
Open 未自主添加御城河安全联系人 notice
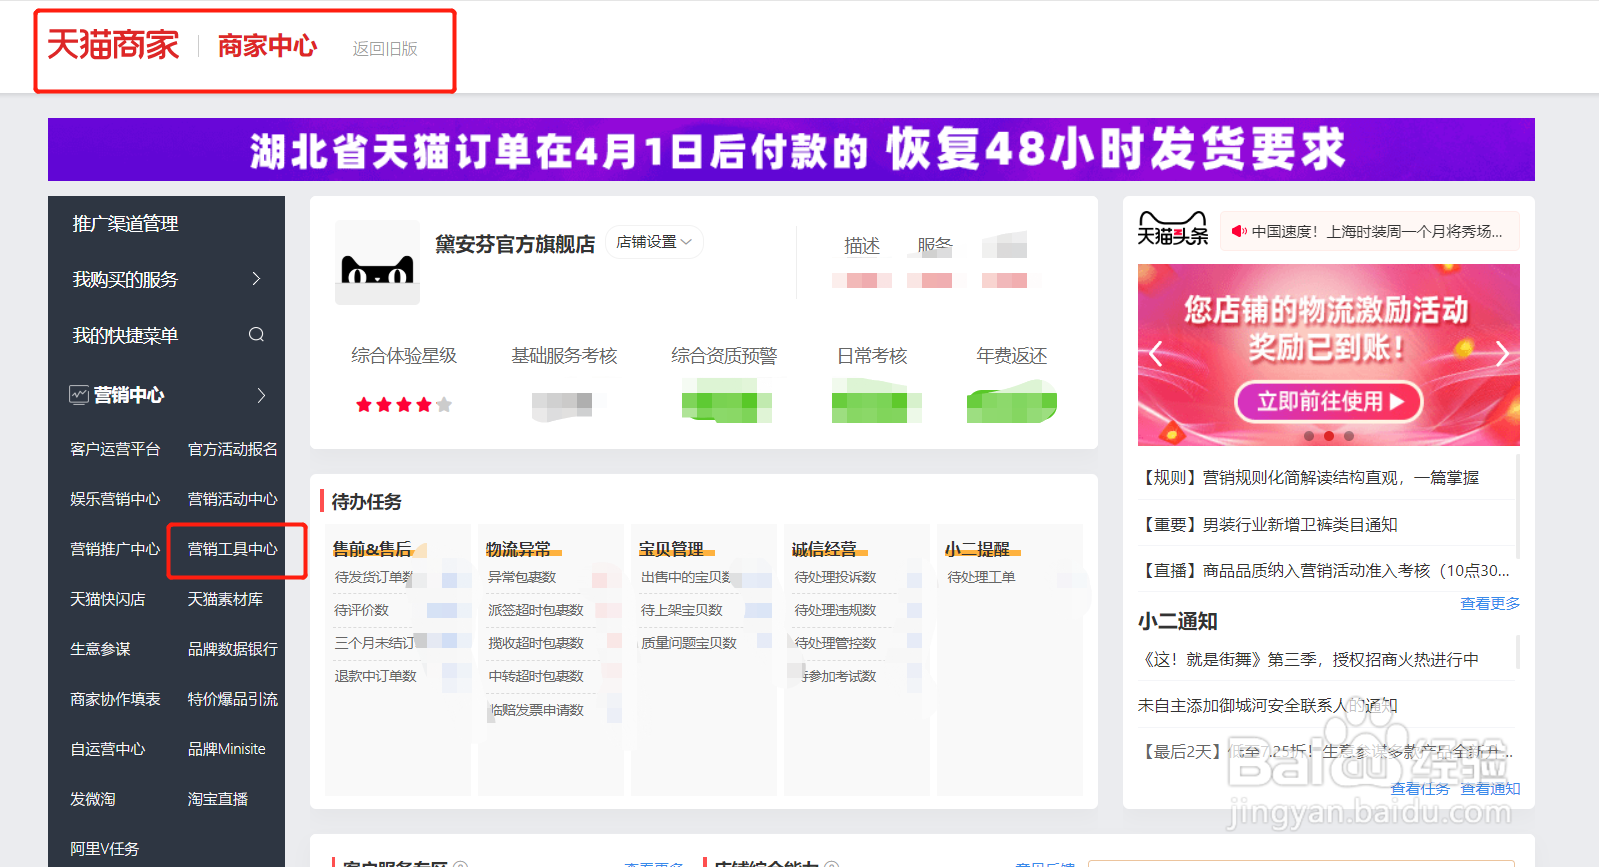(1268, 705)
